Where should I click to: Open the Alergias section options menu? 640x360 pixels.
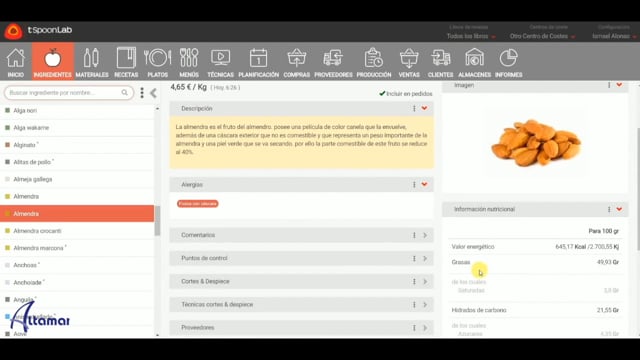(x=414, y=184)
